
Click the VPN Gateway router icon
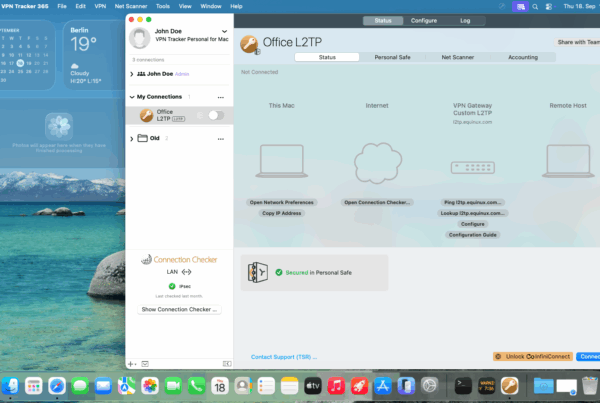(x=473, y=166)
